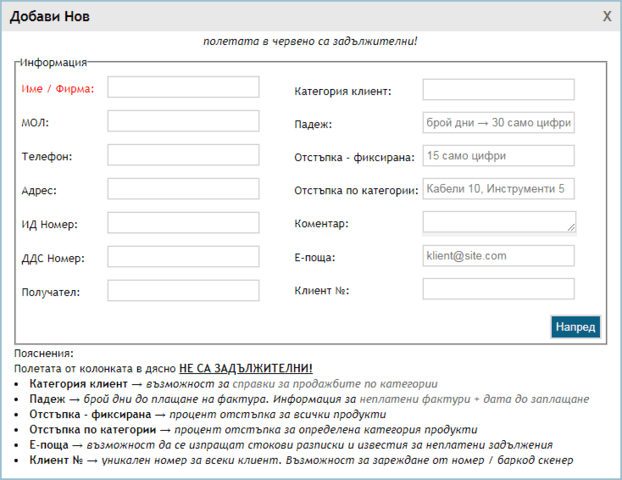The height and width of the screenshot is (480, 622).
Task: Click the red Име / Фирма label
Action: 57,89
